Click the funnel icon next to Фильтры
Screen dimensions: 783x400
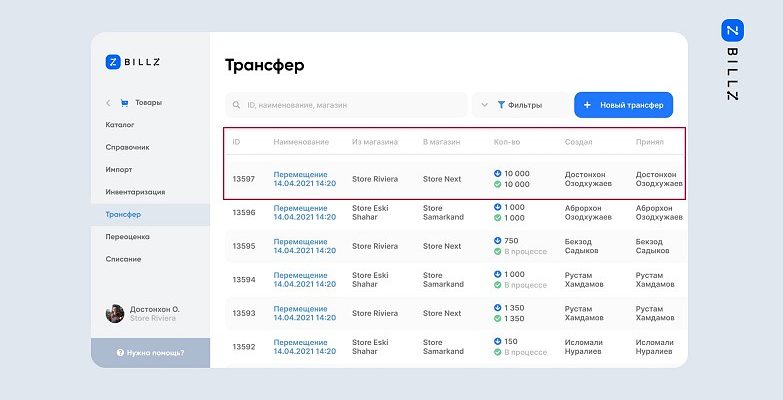tap(501, 105)
